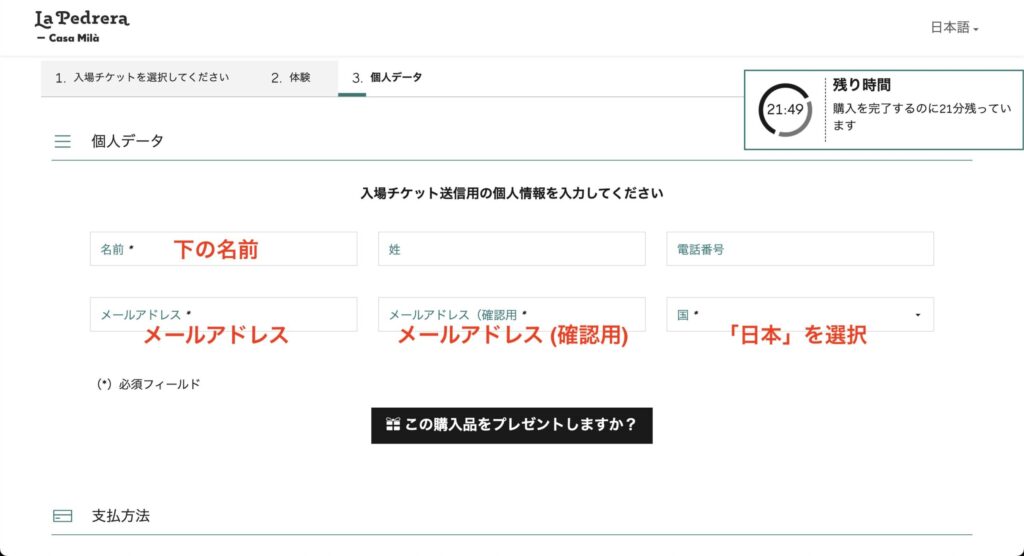This screenshot has width=1024, height=556.
Task: Click the credit card icon beside 支払方法
Action: point(62,516)
